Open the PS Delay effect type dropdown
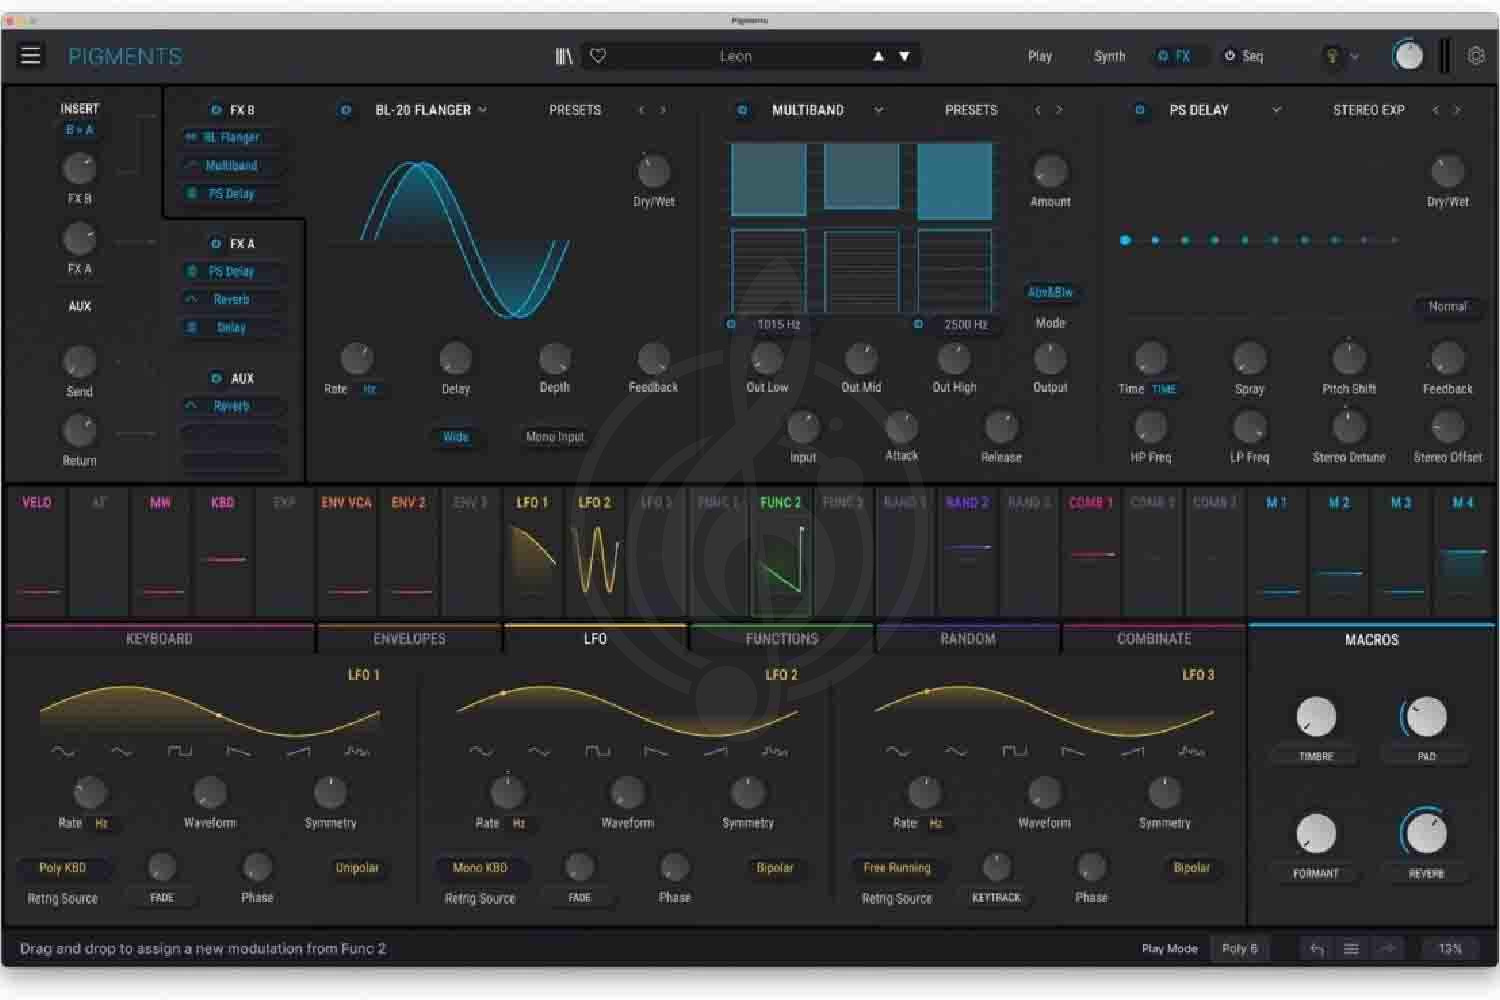The image size is (1500, 1000). [x=1276, y=110]
